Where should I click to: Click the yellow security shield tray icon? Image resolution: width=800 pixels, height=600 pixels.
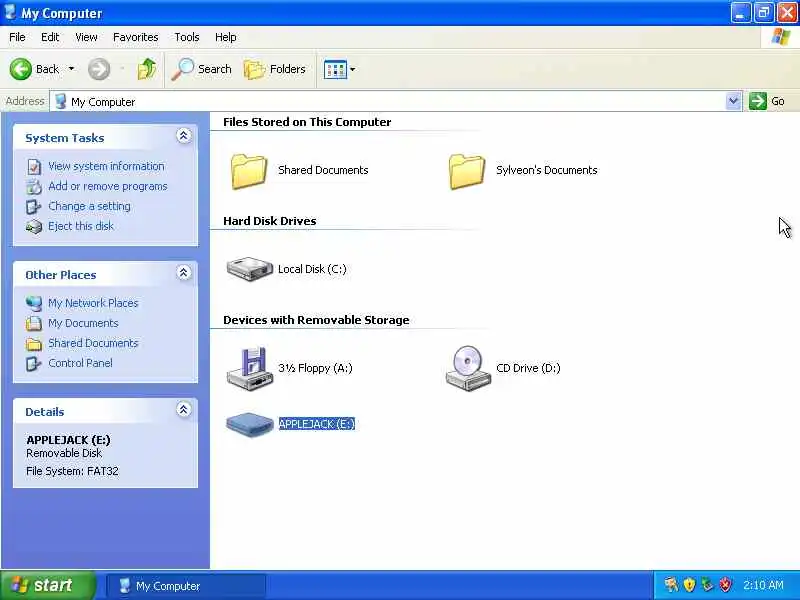coord(689,585)
